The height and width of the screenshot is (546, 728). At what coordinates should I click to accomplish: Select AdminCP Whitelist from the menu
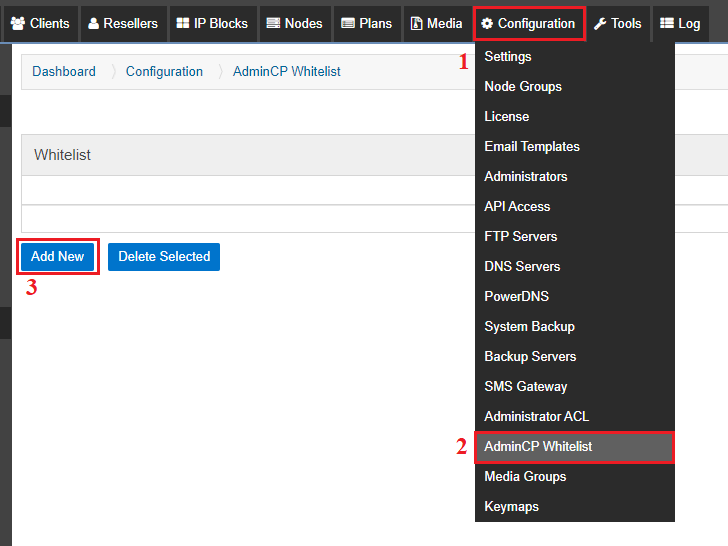pyautogui.click(x=538, y=446)
